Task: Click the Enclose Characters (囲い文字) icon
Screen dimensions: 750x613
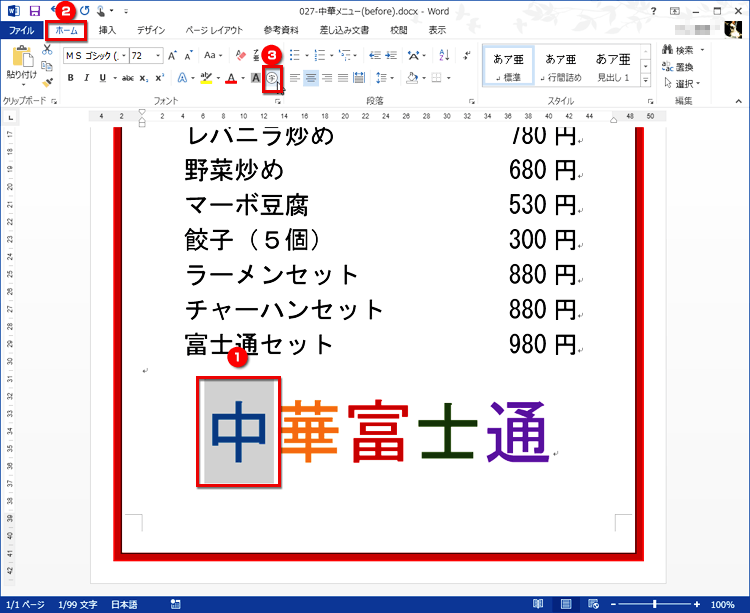Action: coord(272,78)
